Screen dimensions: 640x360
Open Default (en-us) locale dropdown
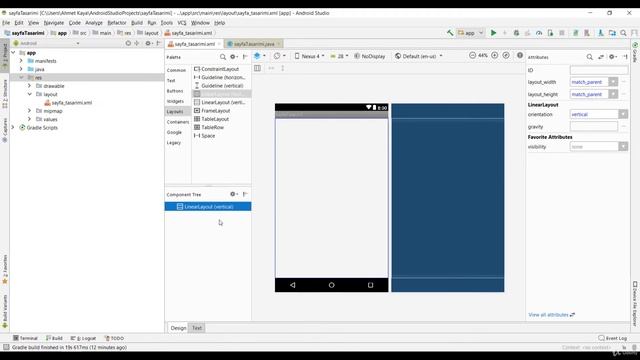[x=419, y=56]
